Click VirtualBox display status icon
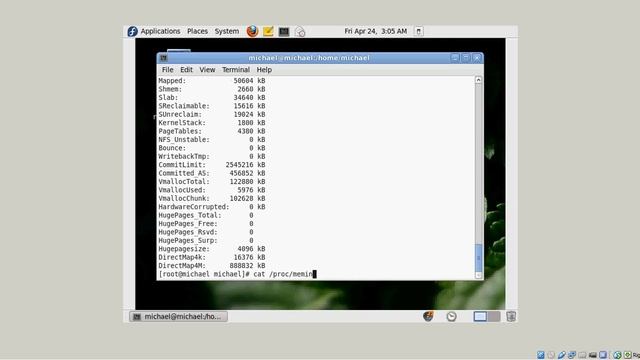This screenshot has width=640, height=360. (603, 355)
